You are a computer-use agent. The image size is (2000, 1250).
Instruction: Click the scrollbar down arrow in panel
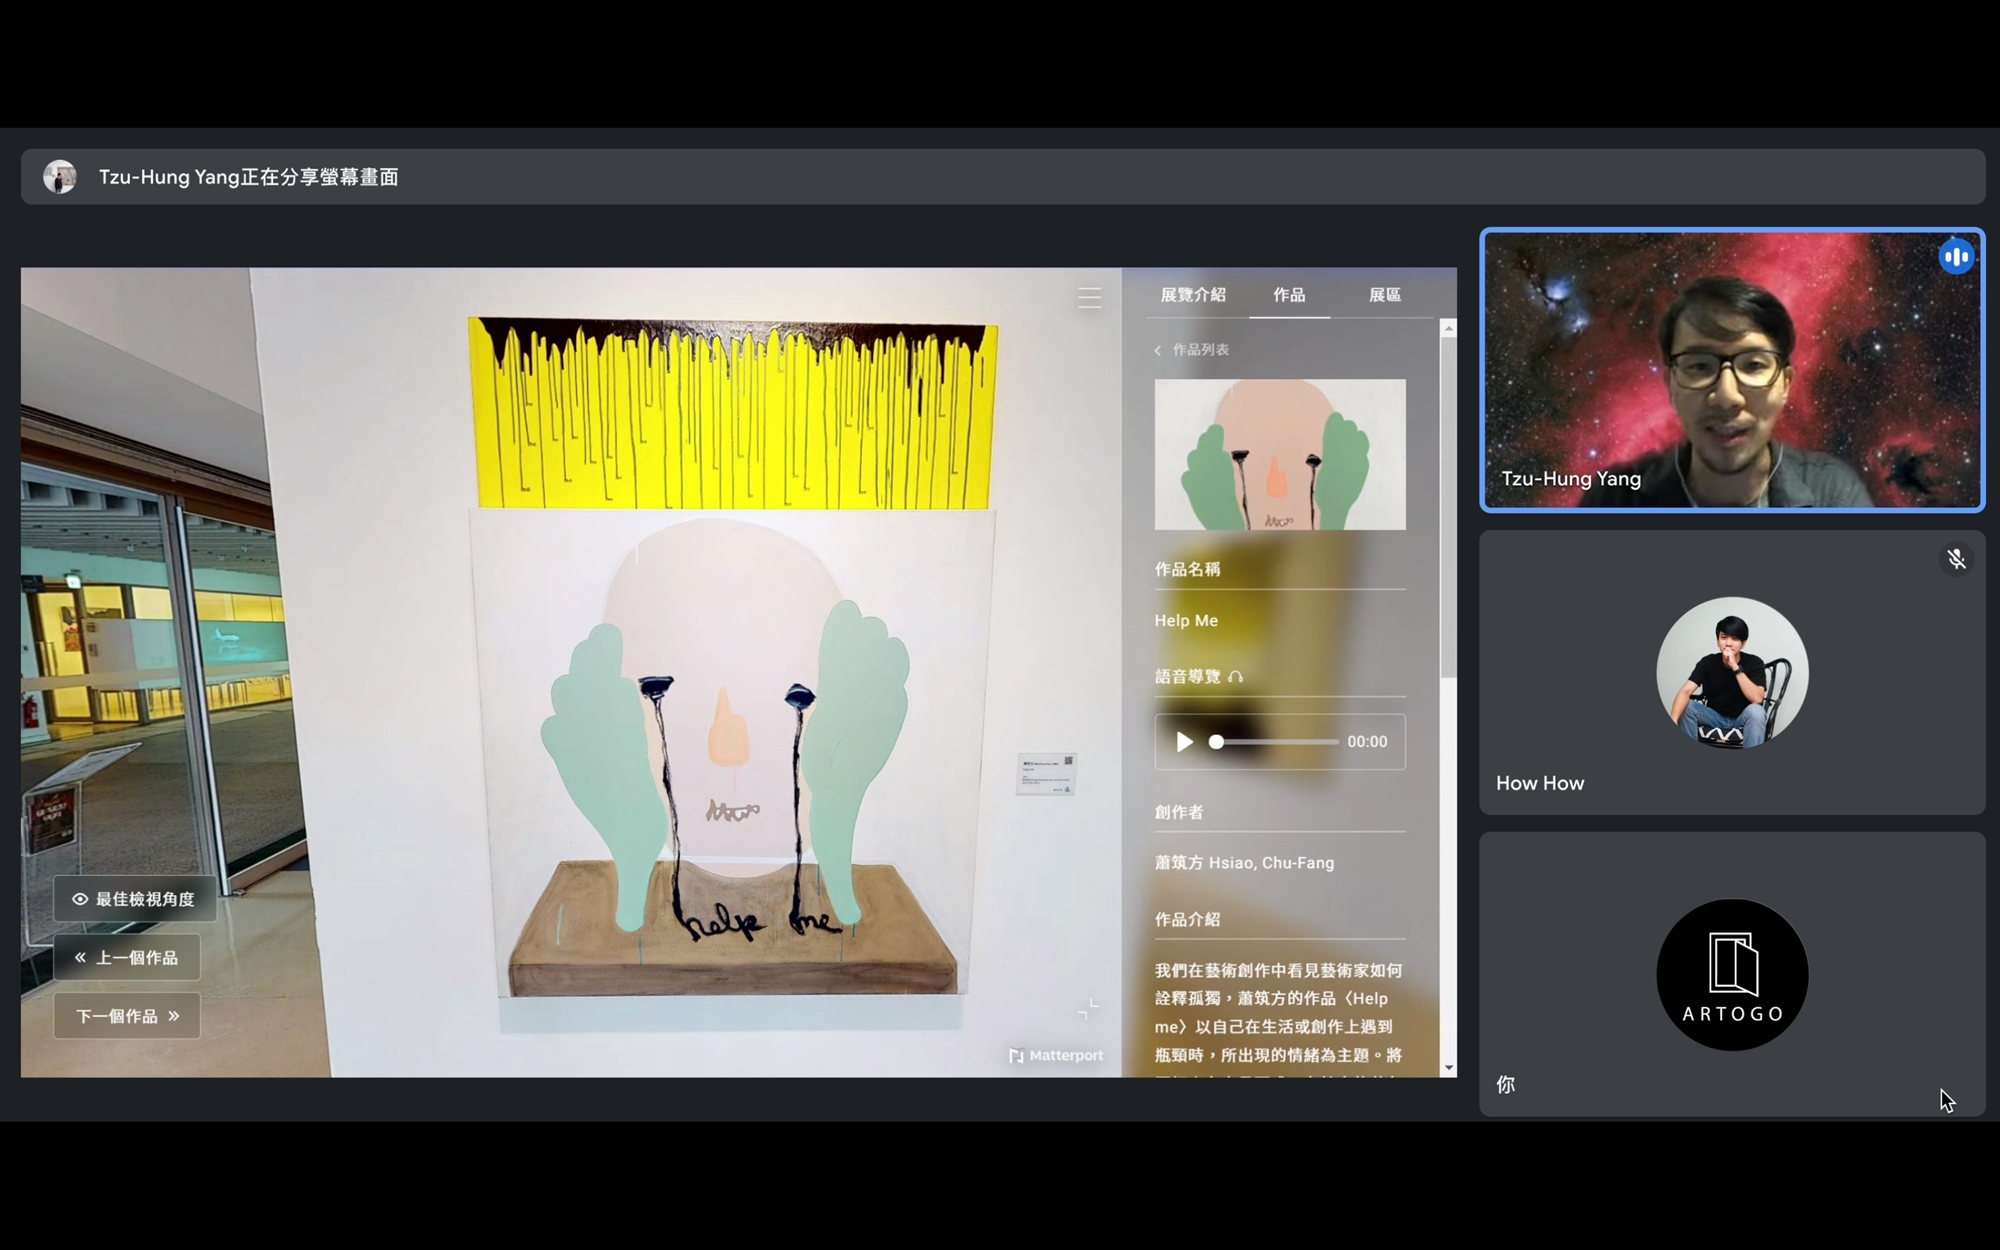[1448, 1068]
